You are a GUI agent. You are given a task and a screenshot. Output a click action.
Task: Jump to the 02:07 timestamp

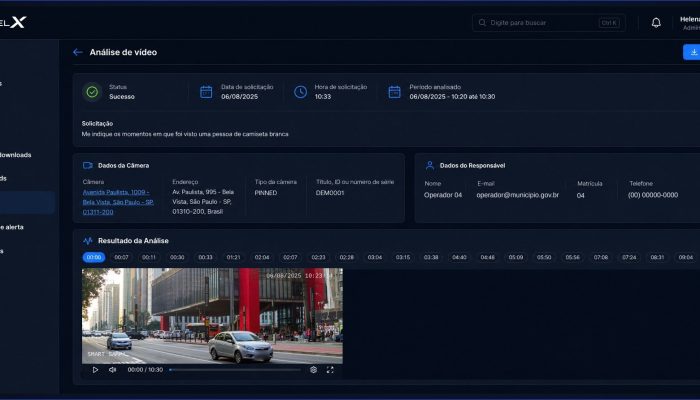point(290,257)
